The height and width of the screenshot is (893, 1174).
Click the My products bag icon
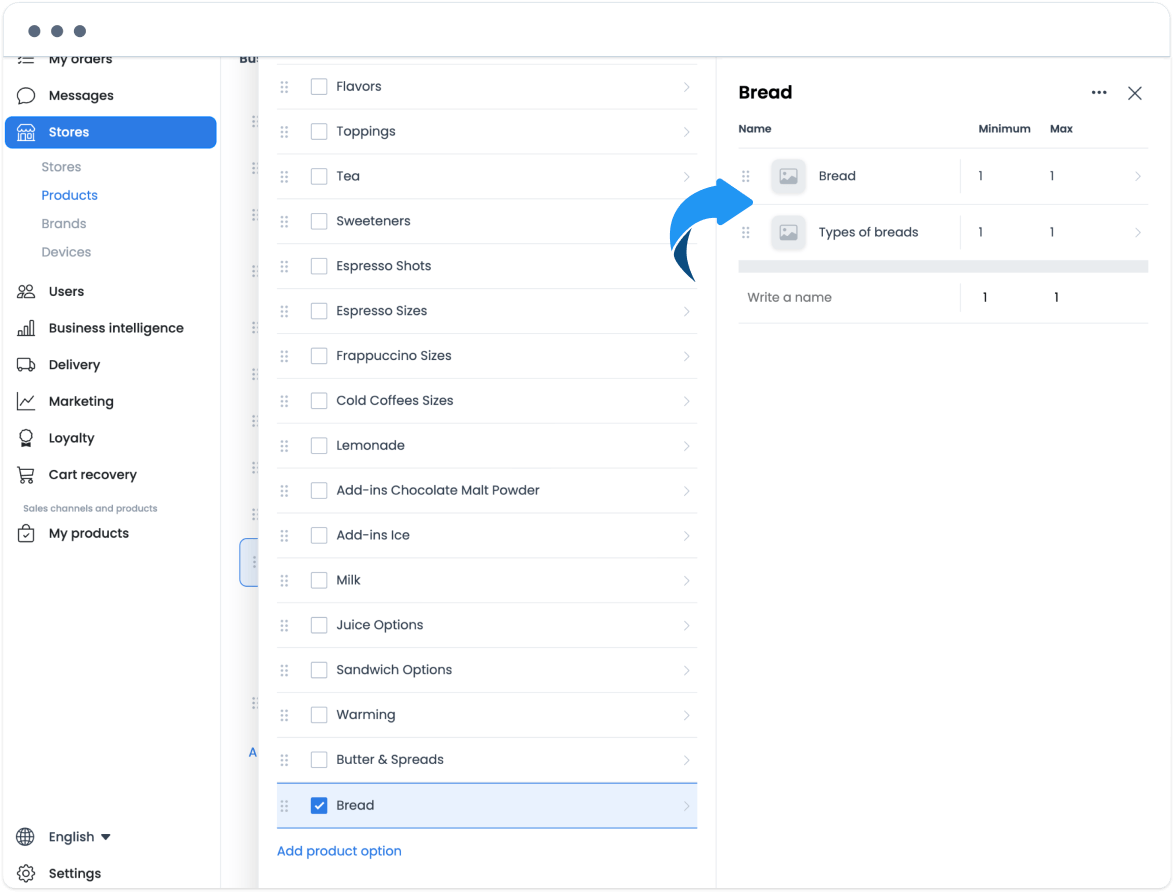pyautogui.click(x=26, y=534)
